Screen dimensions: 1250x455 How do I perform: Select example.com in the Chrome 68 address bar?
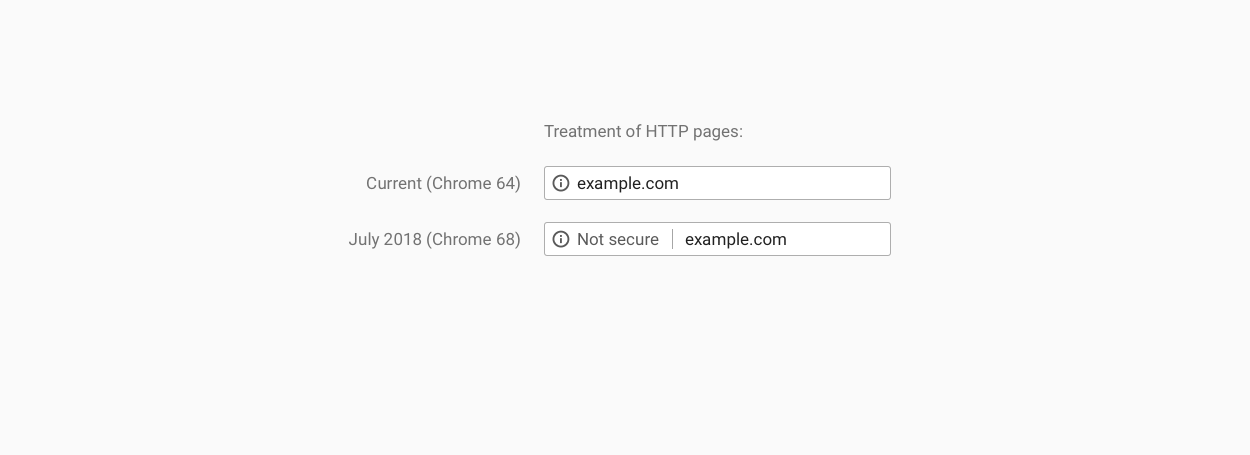tap(736, 239)
